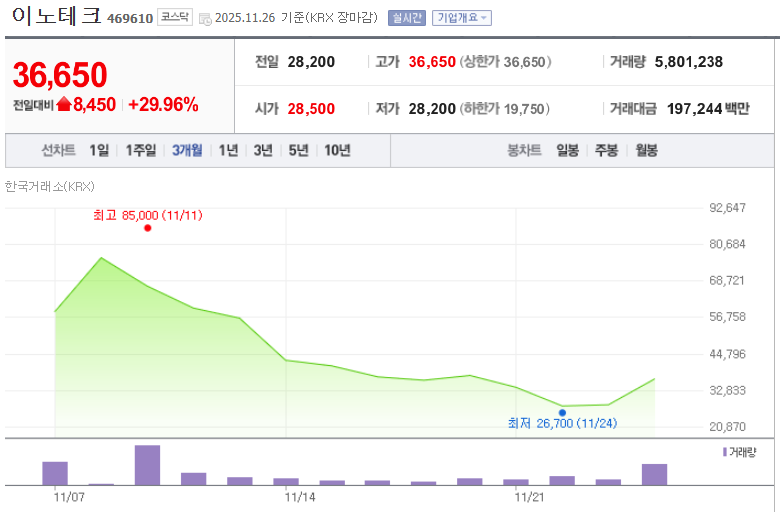Click the red up-arrow change icon

pos(64,104)
